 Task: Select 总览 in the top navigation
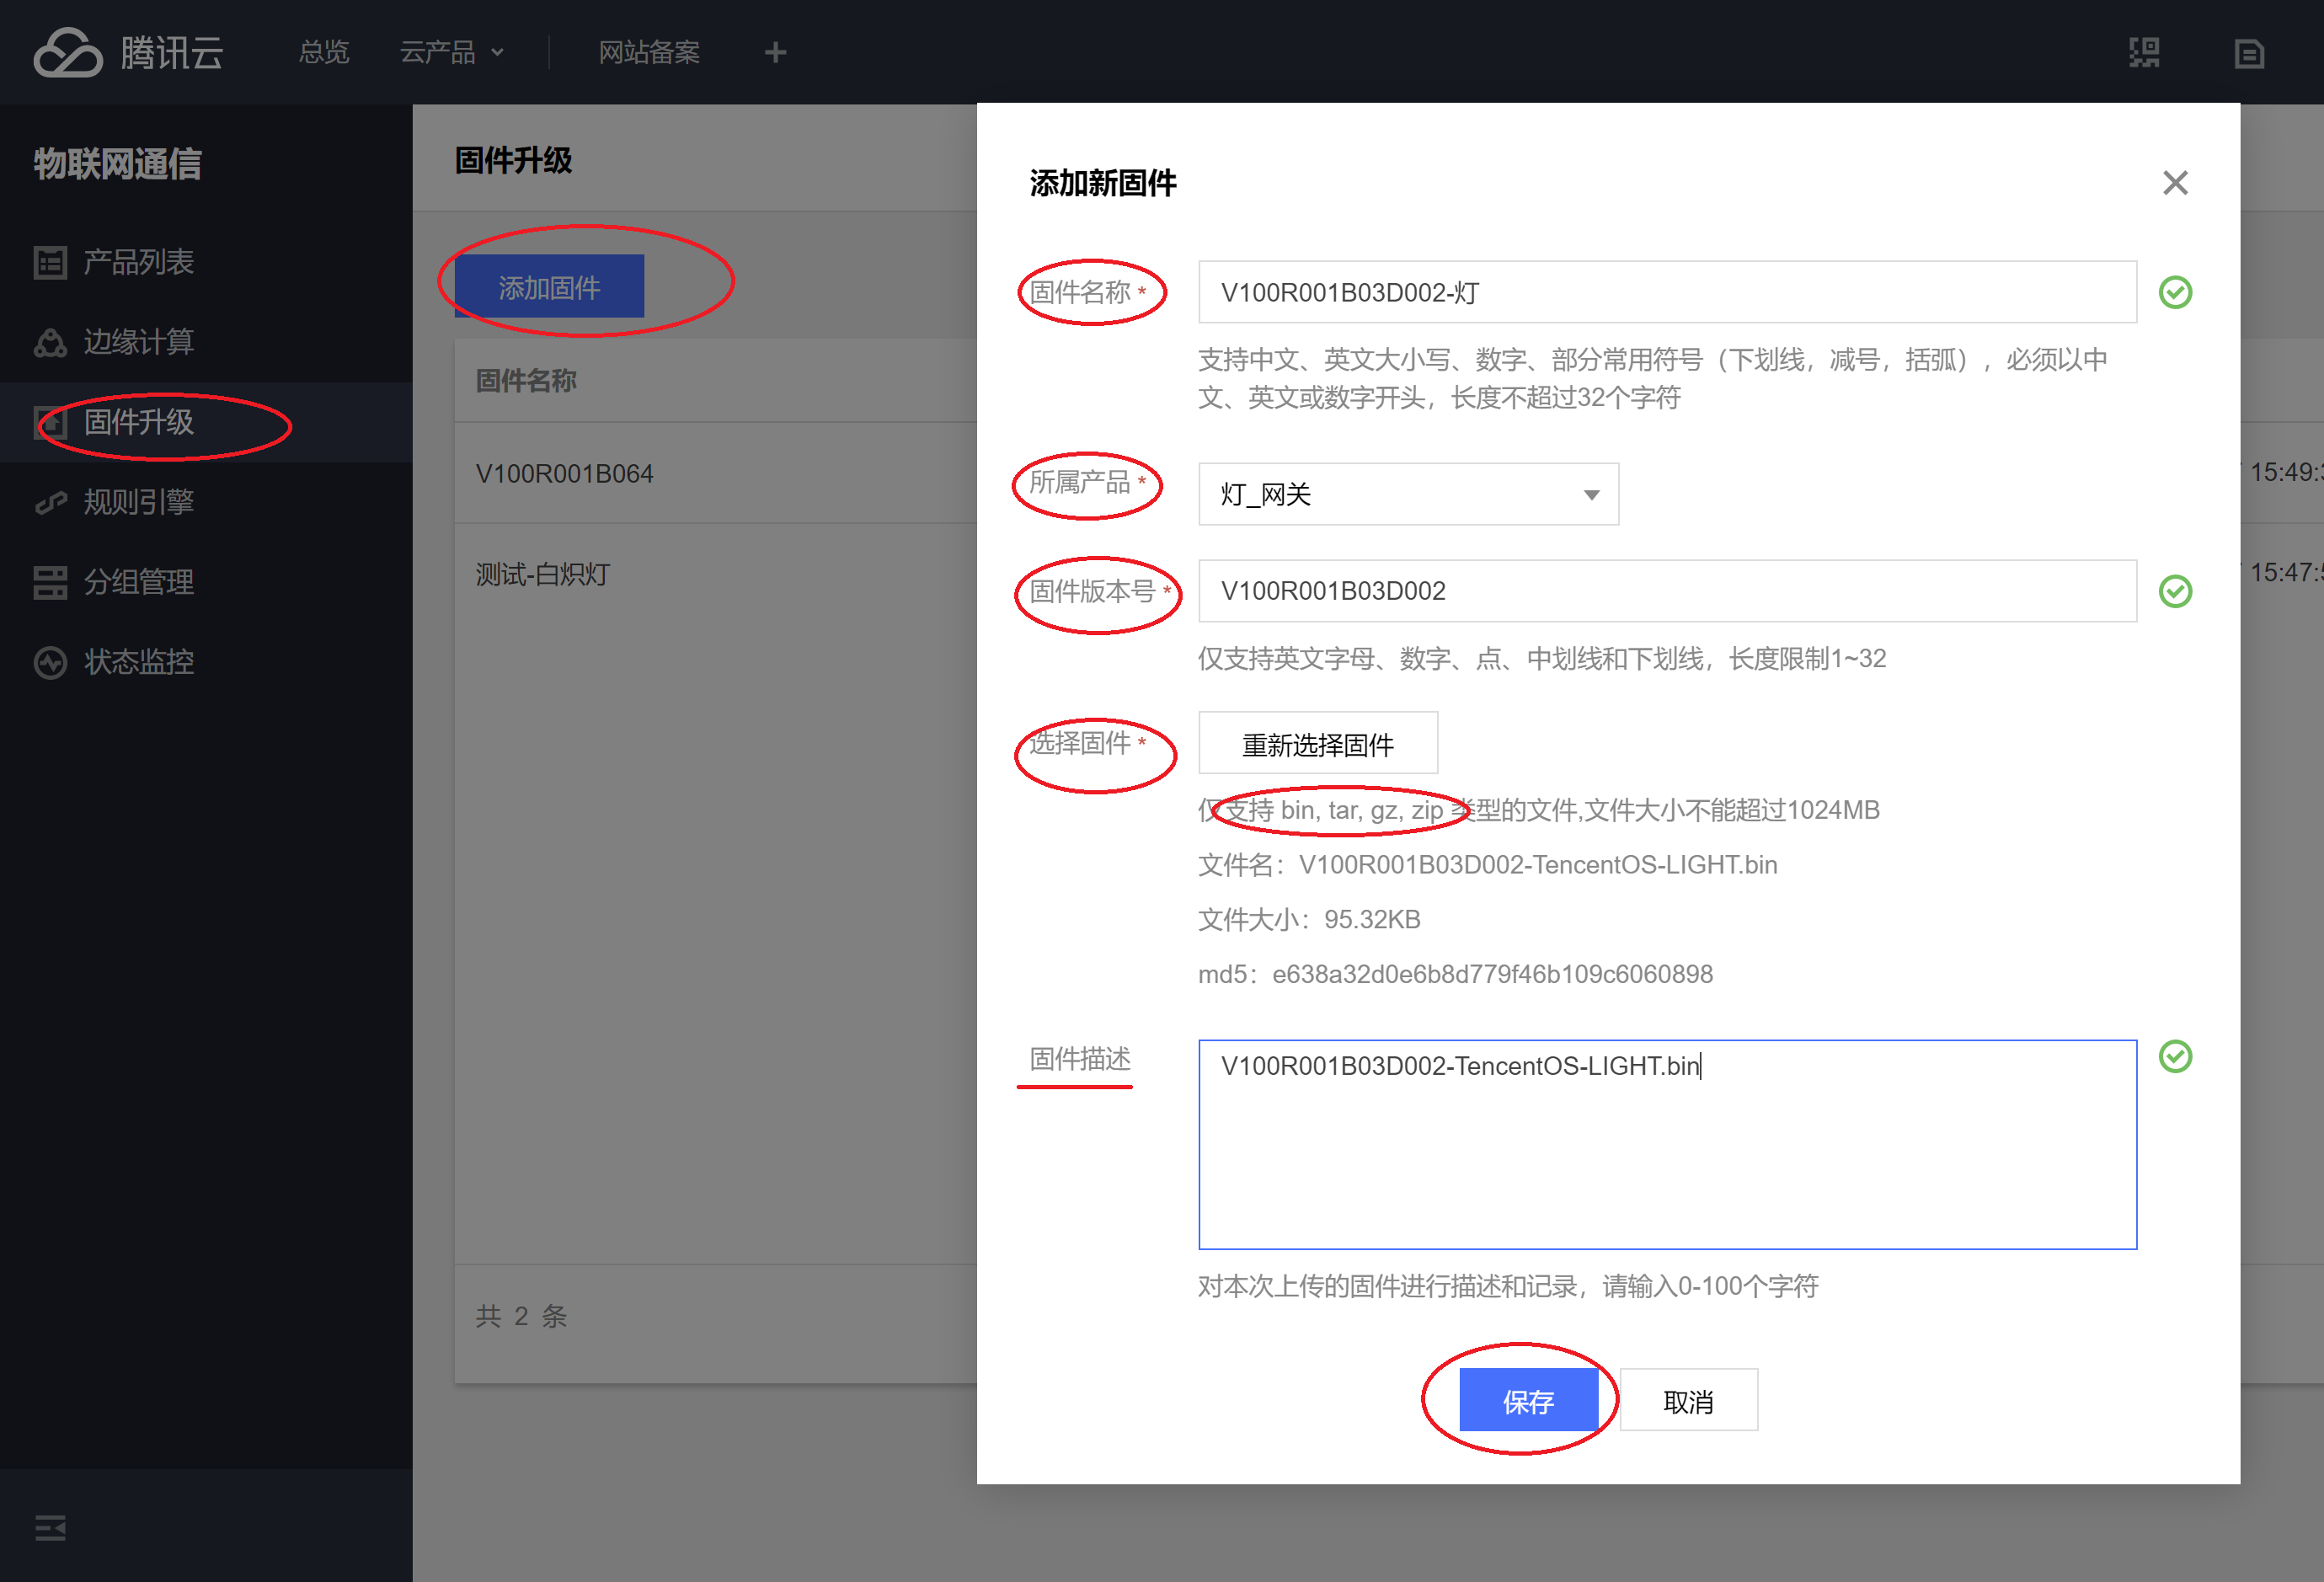pos(324,52)
